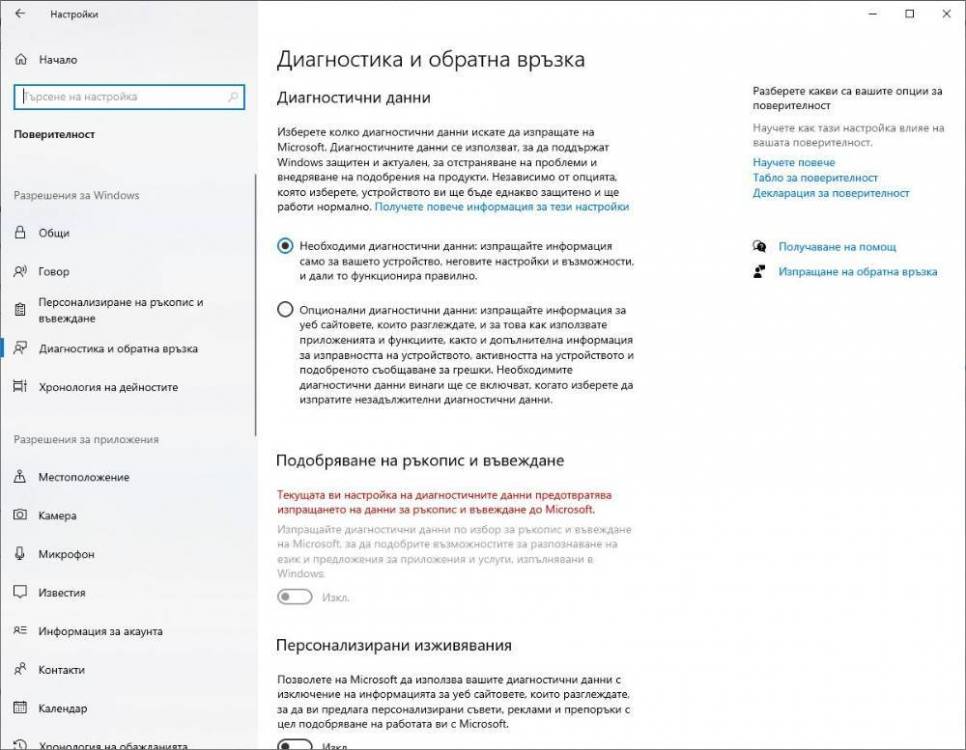The image size is (966, 750).
Task: Click the account info icon beside Информация за акаунта
Action: (x=20, y=630)
